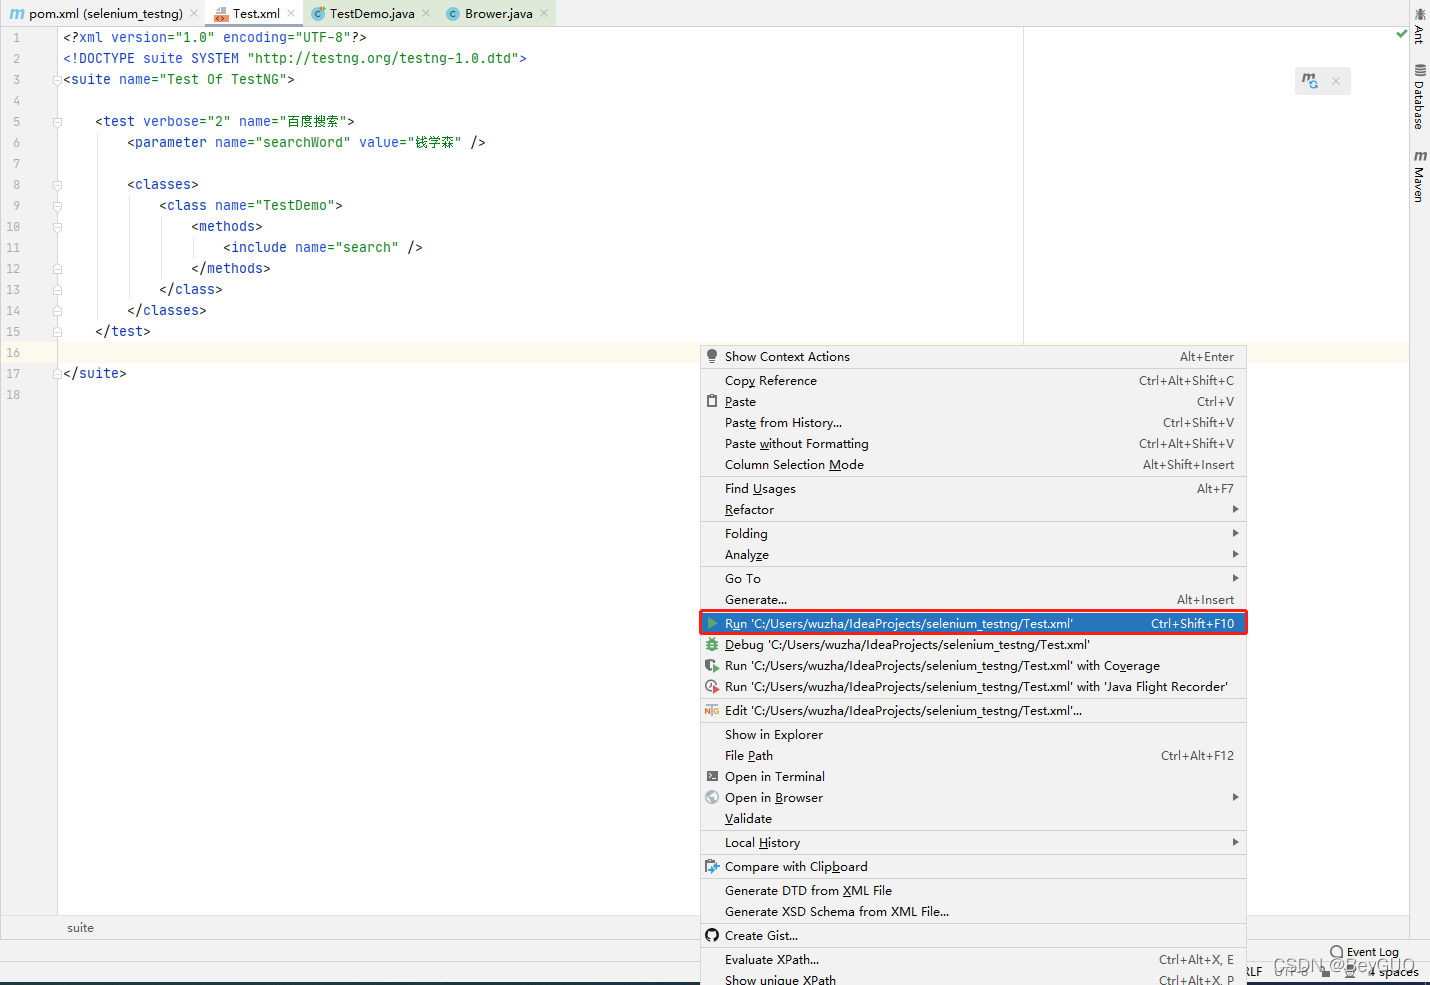The height and width of the screenshot is (985, 1430).
Task: Click the Compare with Clipboard icon
Action: (712, 867)
